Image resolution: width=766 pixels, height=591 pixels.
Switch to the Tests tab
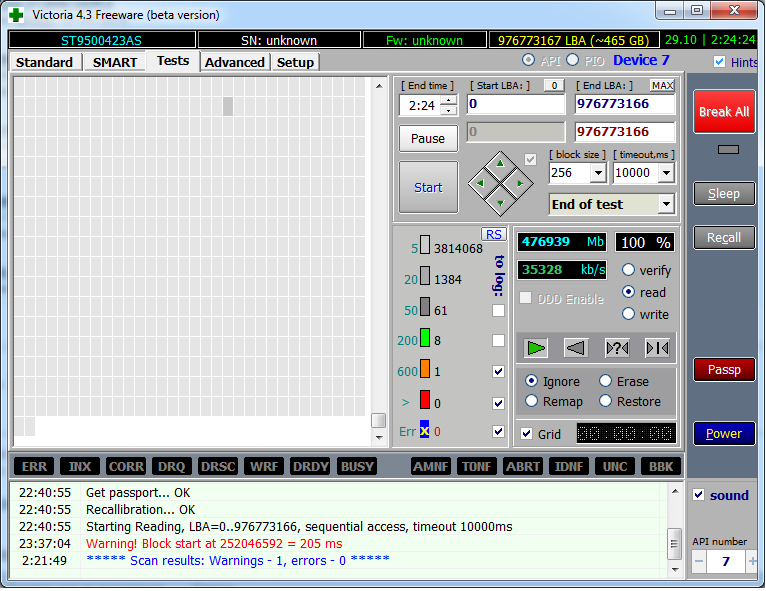(173, 61)
